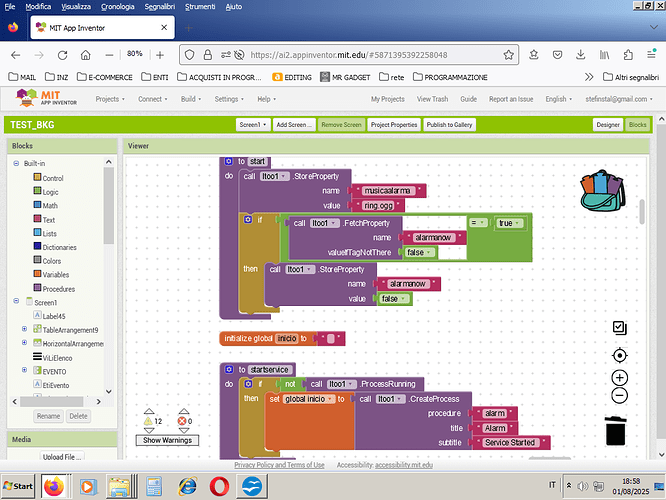Screen dimensions: 666x500
Task: Open the Screen1 dropdown
Action: tap(253, 125)
